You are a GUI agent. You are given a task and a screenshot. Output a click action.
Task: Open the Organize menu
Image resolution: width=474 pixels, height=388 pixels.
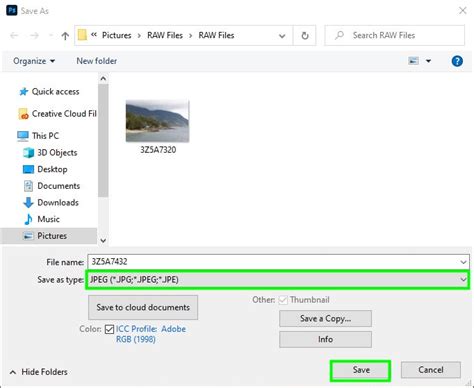(34, 61)
